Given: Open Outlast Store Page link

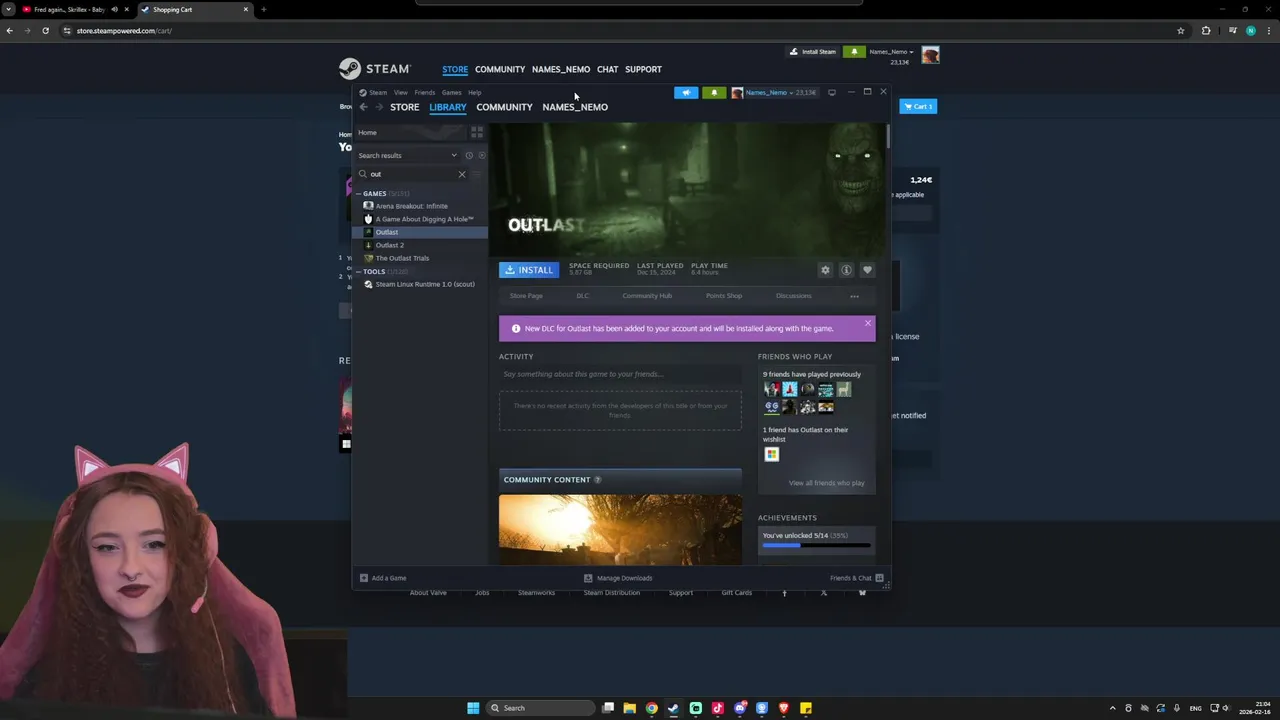Looking at the screenshot, I should pos(526,296).
